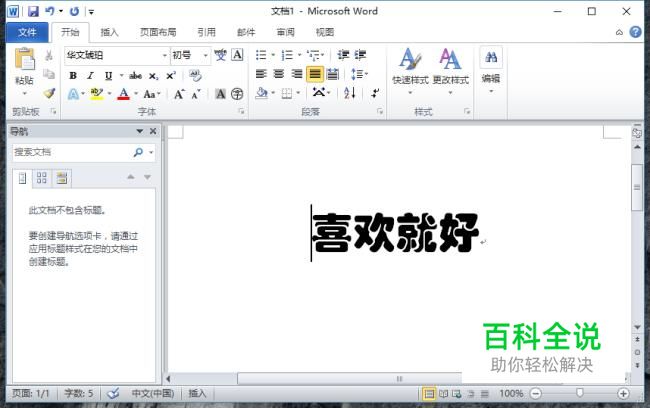This screenshot has height=408, width=650.
Task: Click the Enclose Characters circle icon
Action: (x=237, y=94)
